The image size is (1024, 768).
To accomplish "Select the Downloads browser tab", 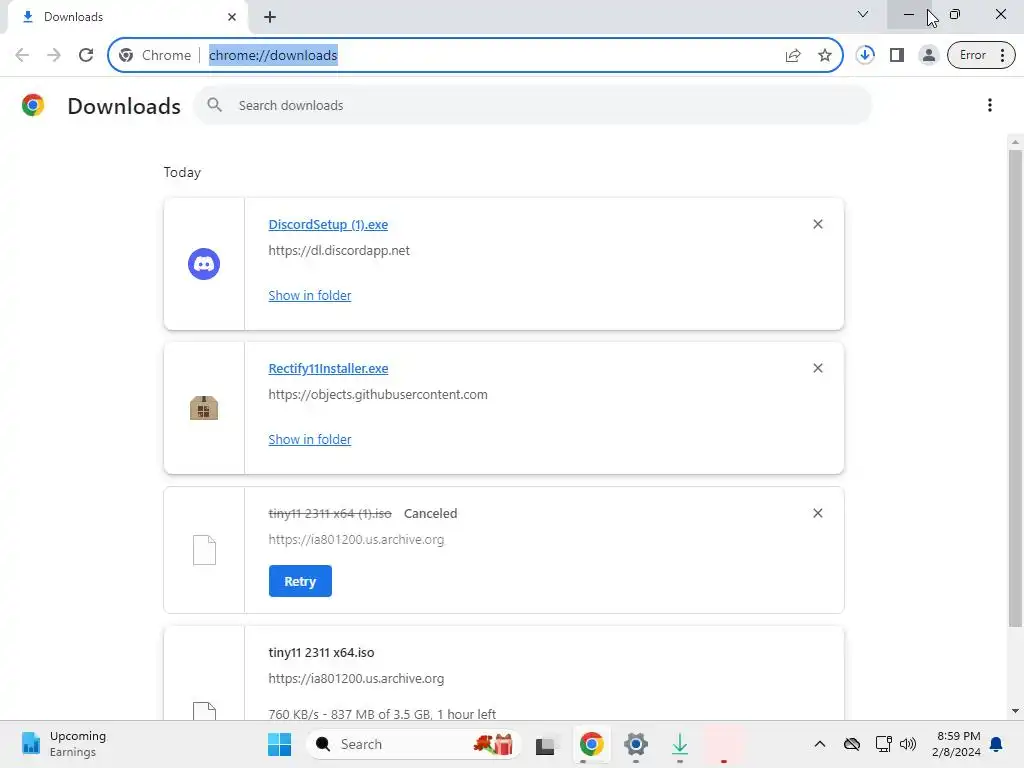I will 127,18.
